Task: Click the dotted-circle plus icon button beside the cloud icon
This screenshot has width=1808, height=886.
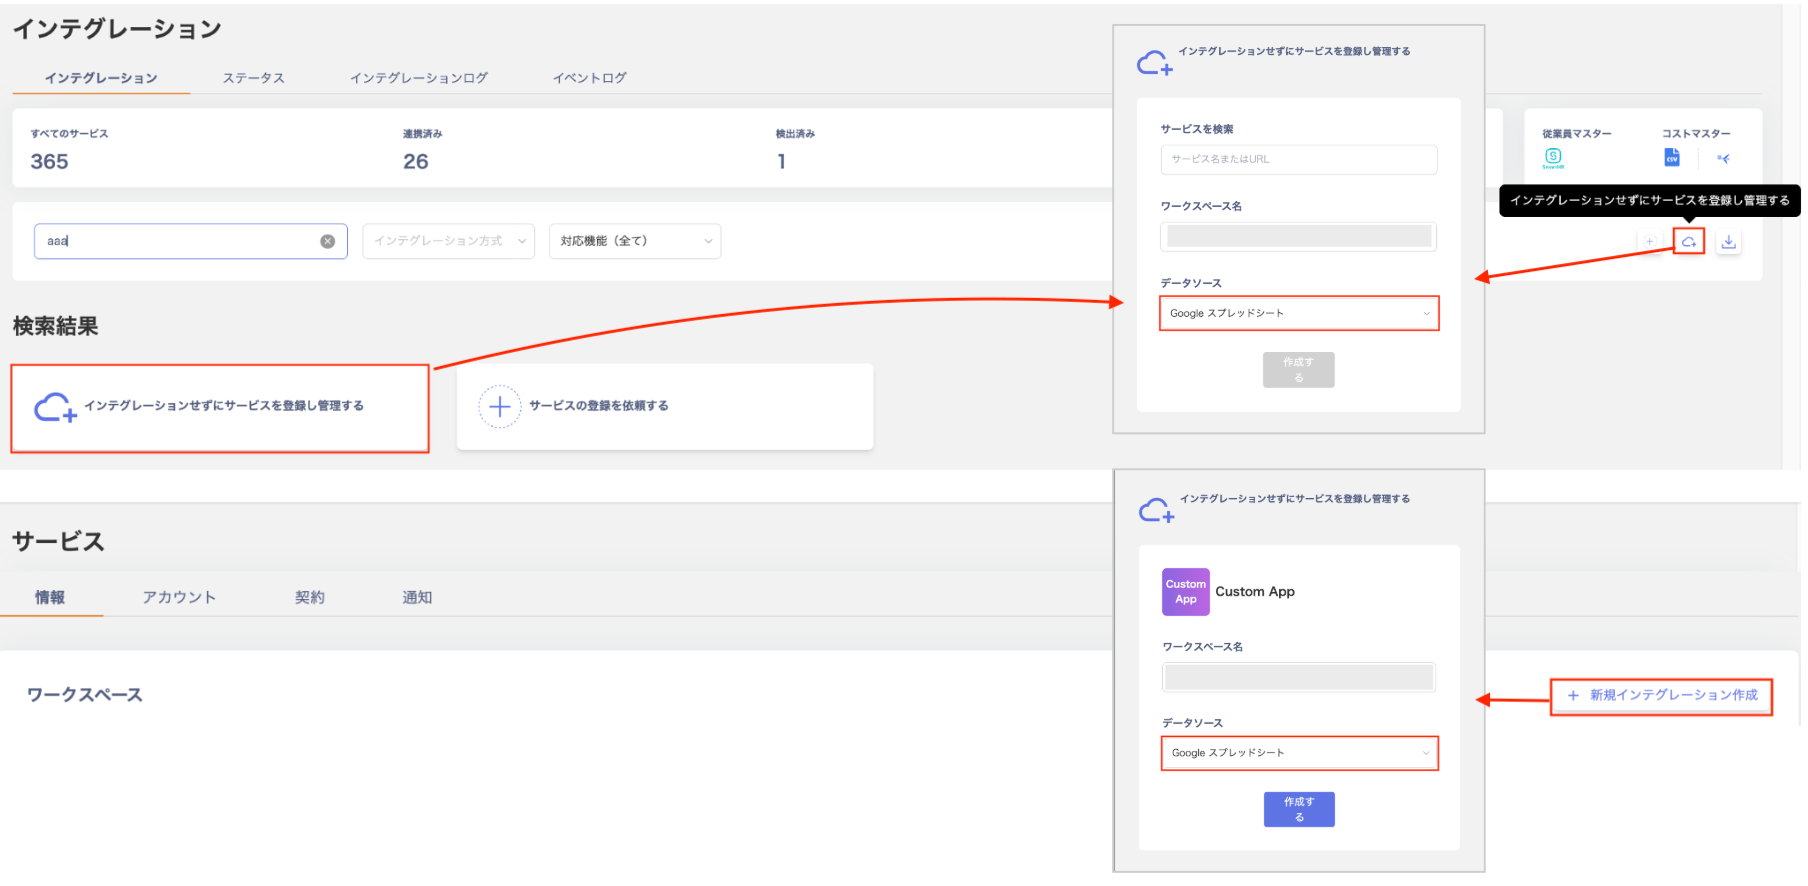Action: click(1650, 241)
